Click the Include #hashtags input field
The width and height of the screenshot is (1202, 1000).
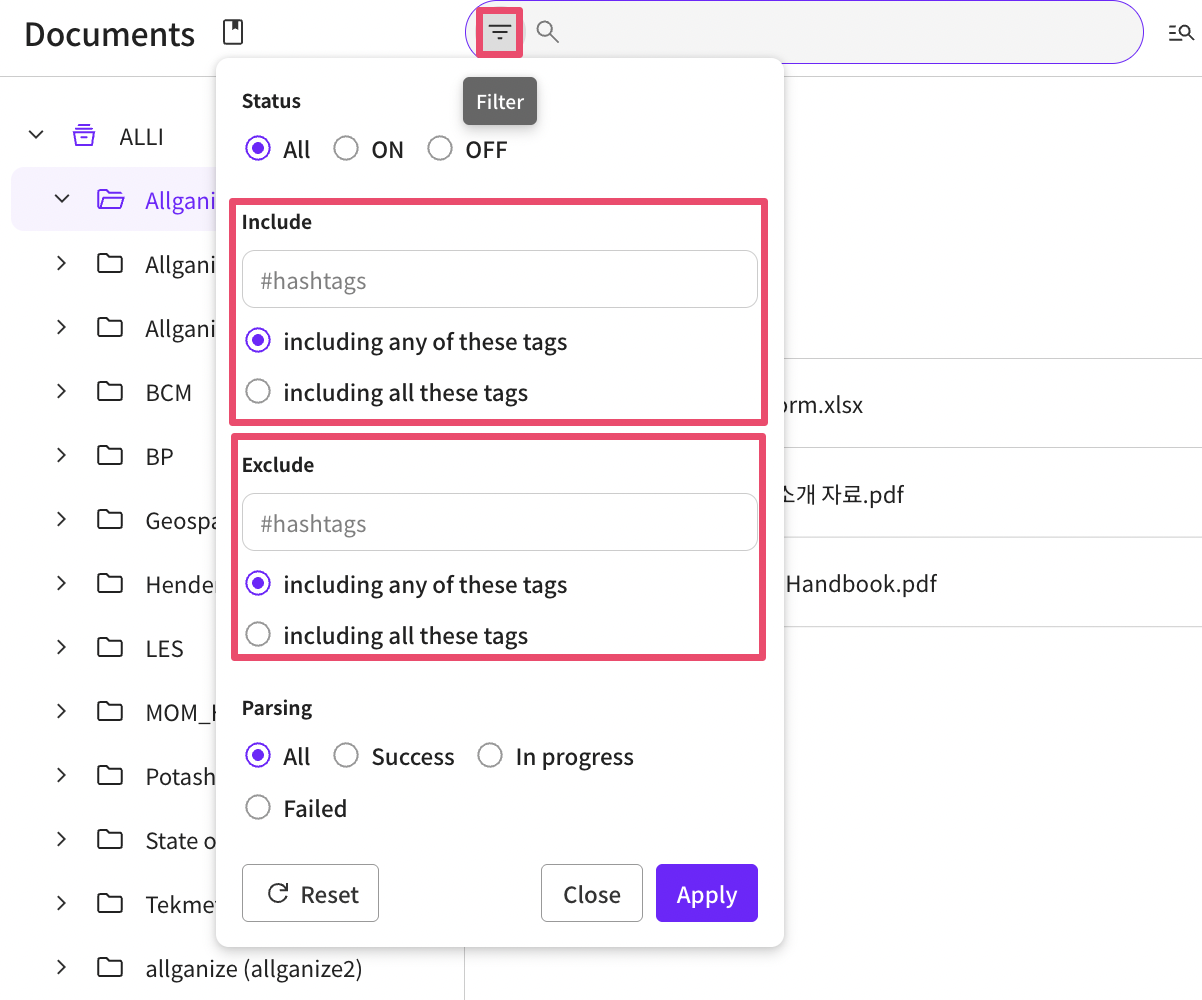point(499,280)
